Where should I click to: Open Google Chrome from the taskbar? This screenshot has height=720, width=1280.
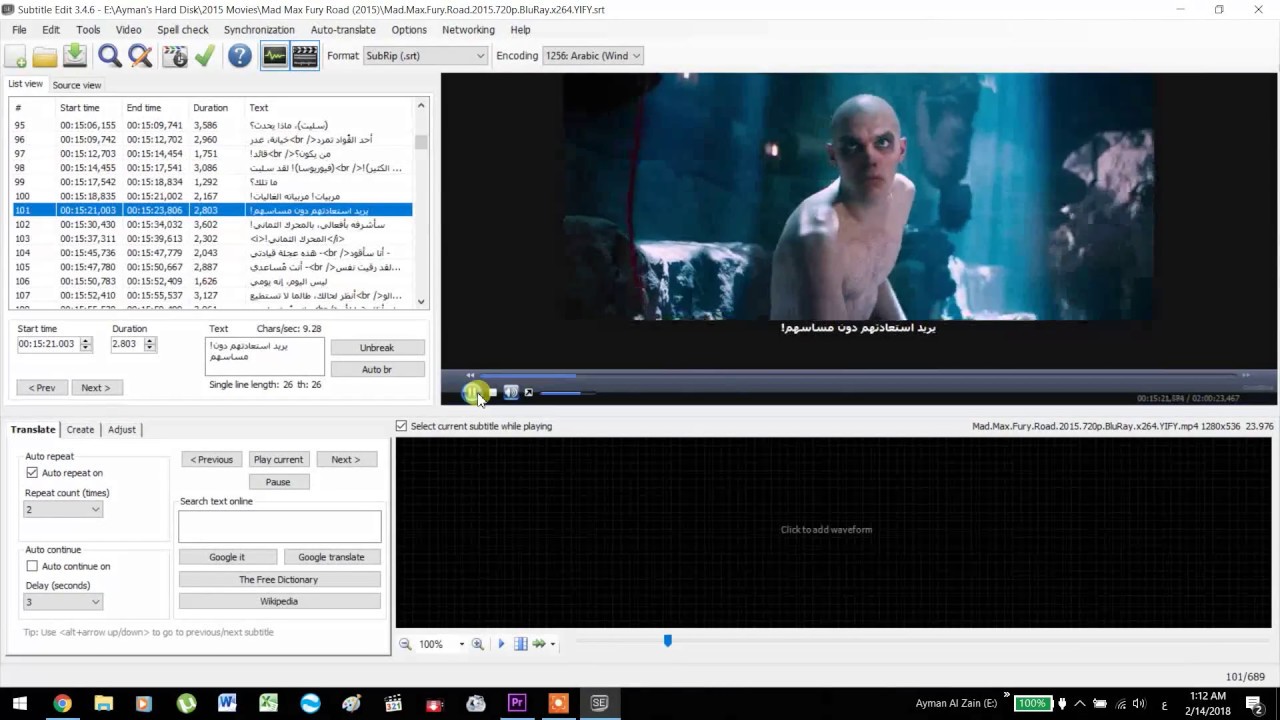62,703
